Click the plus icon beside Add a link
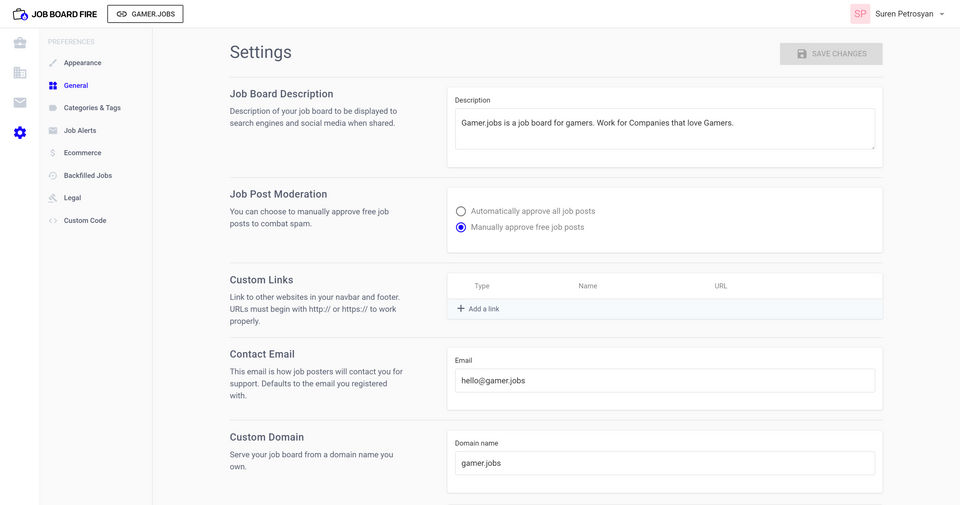The height and width of the screenshot is (505, 960). (460, 309)
